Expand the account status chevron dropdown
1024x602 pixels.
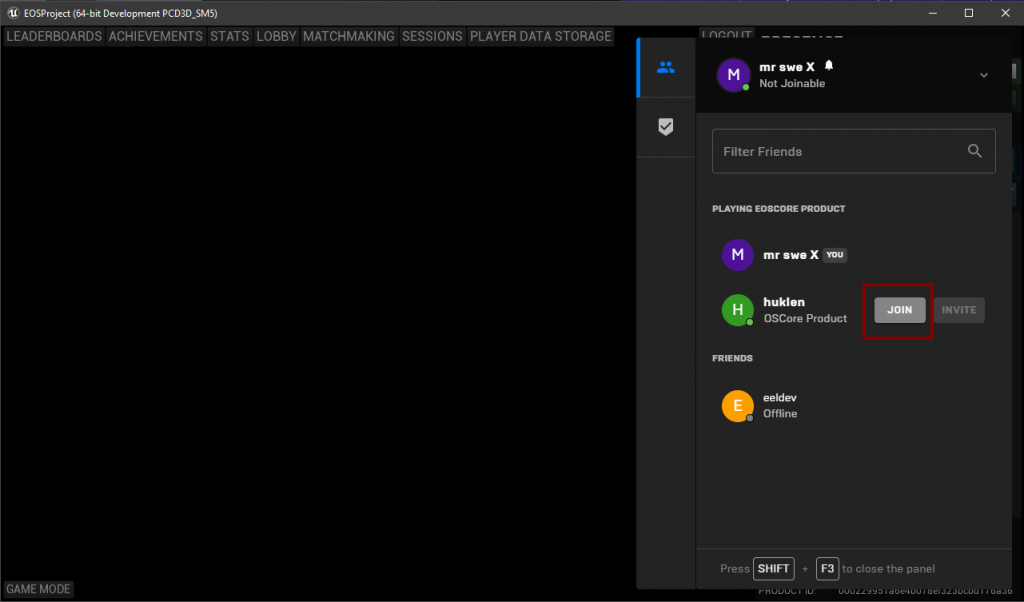coord(983,75)
